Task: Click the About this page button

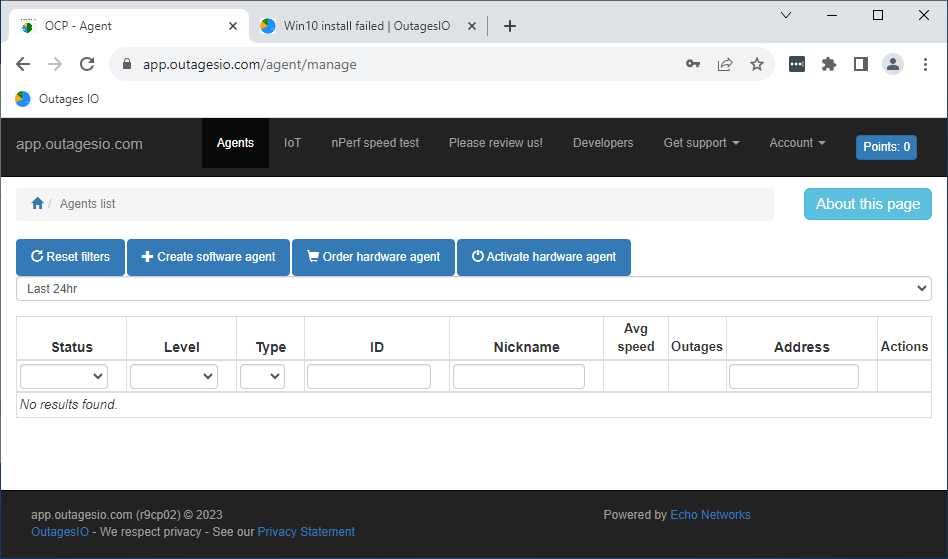Action: 868,204
